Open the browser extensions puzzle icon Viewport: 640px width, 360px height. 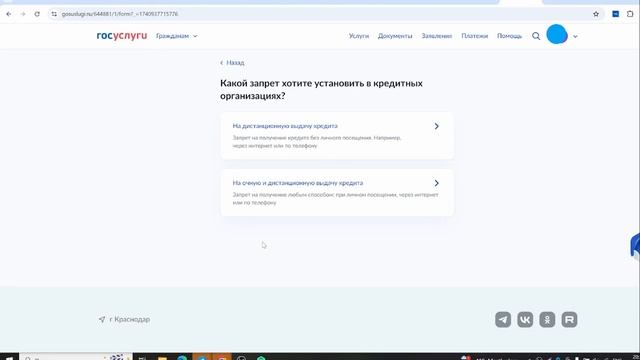click(630, 14)
